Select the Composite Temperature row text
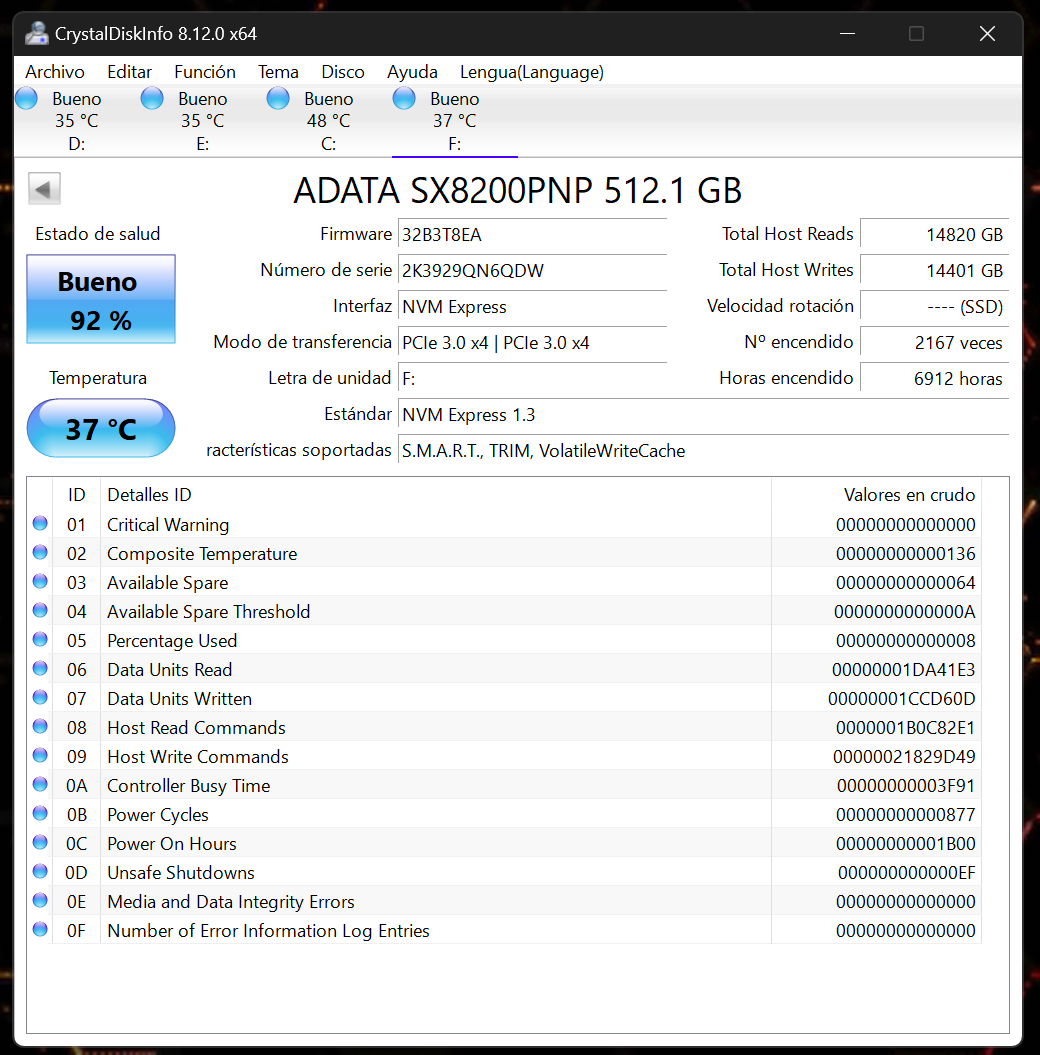Image resolution: width=1040 pixels, height=1055 pixels. 202,554
